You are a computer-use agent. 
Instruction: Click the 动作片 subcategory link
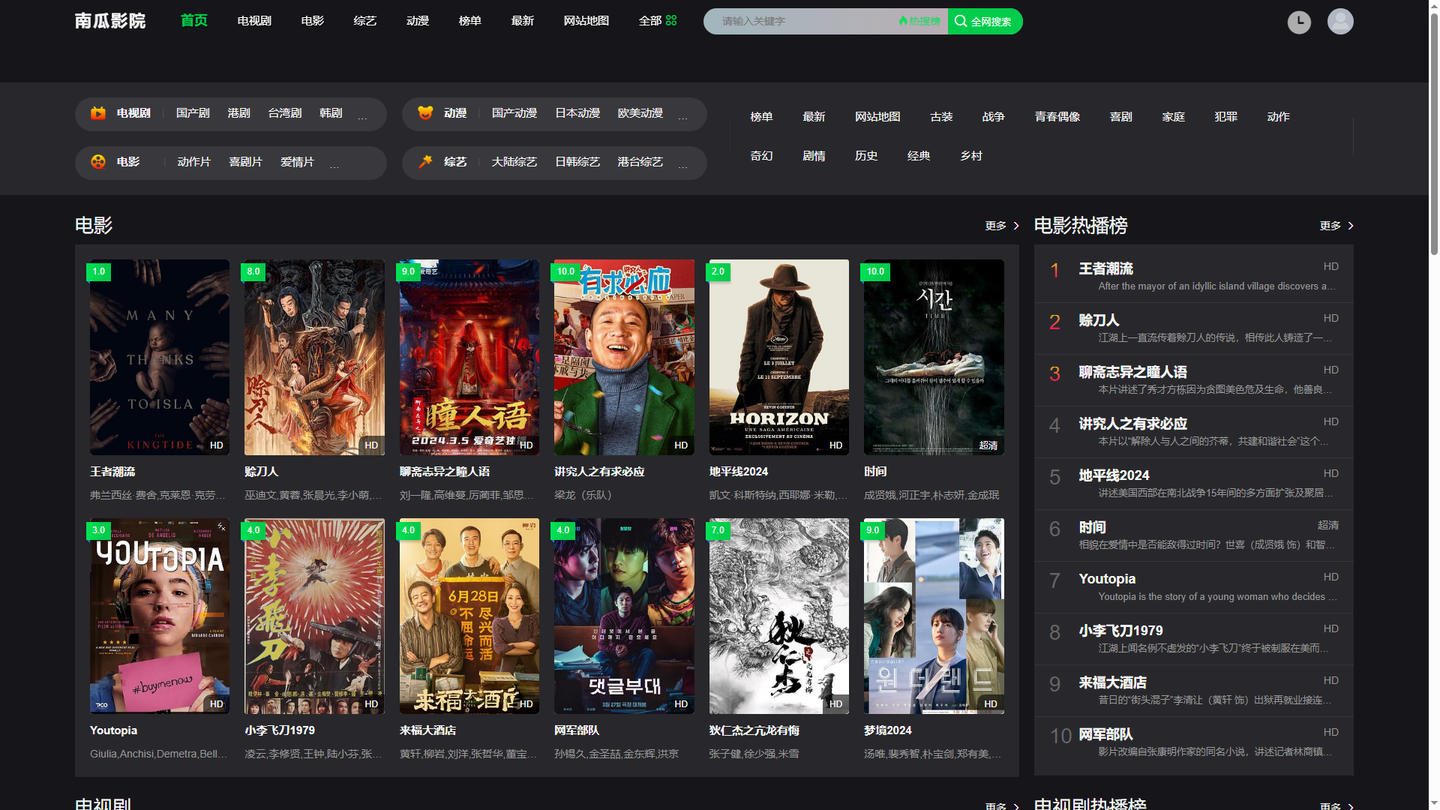(x=194, y=161)
